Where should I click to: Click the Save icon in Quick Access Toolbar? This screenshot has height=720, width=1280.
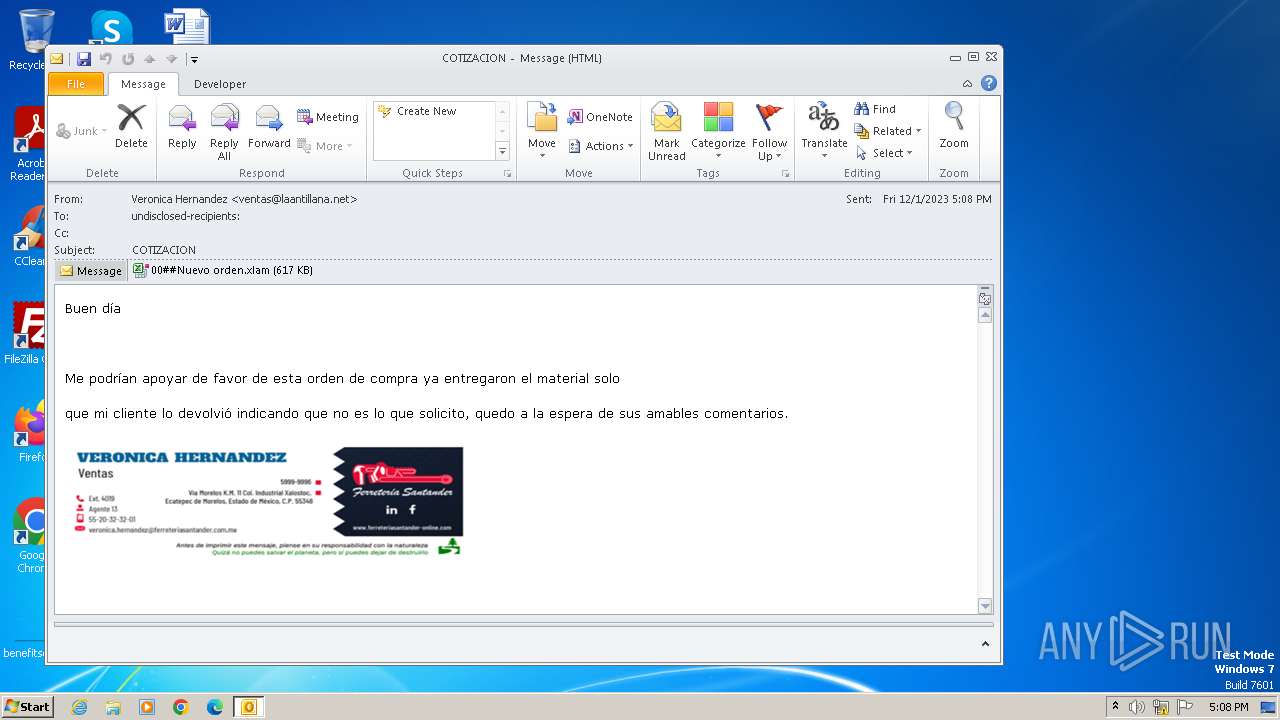tap(84, 58)
